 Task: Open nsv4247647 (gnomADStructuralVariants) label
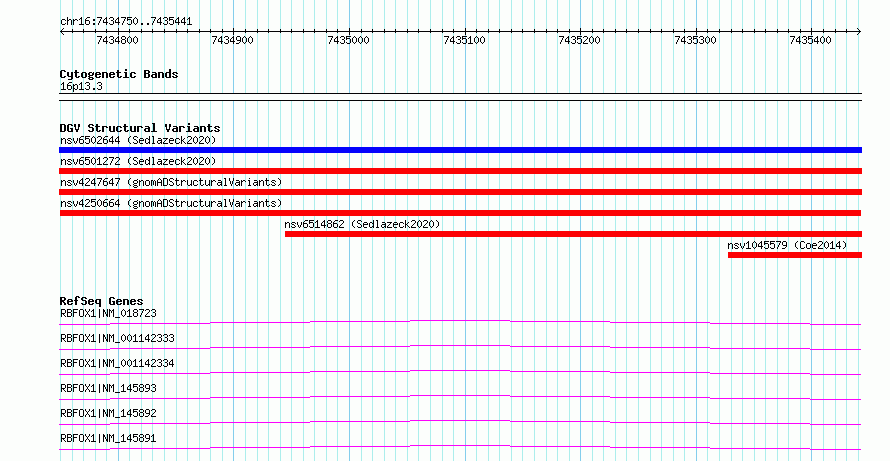pos(171,182)
